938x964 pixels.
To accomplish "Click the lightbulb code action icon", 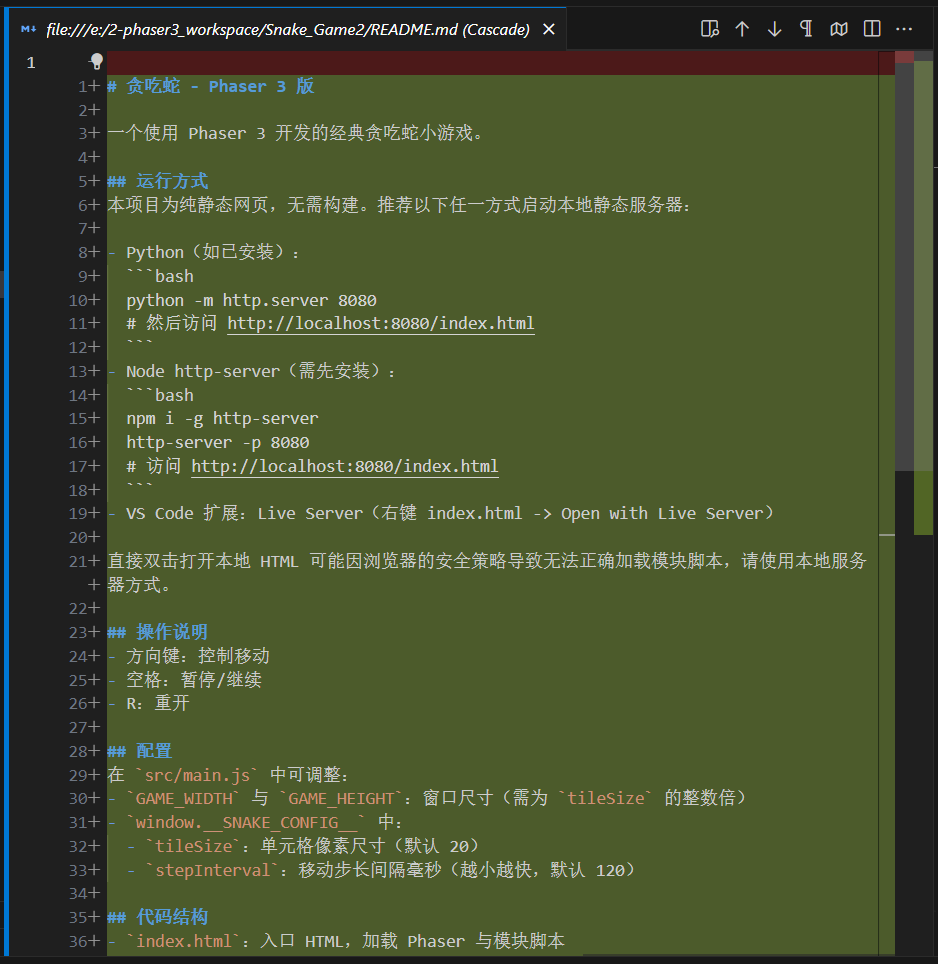I will 97,61.
